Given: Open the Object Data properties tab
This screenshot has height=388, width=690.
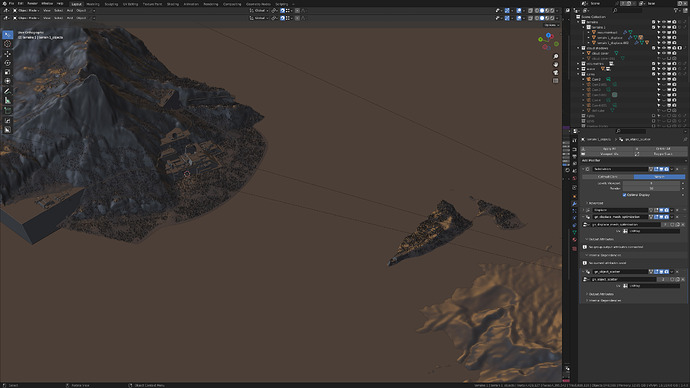Looking at the screenshot, I should [574, 233].
